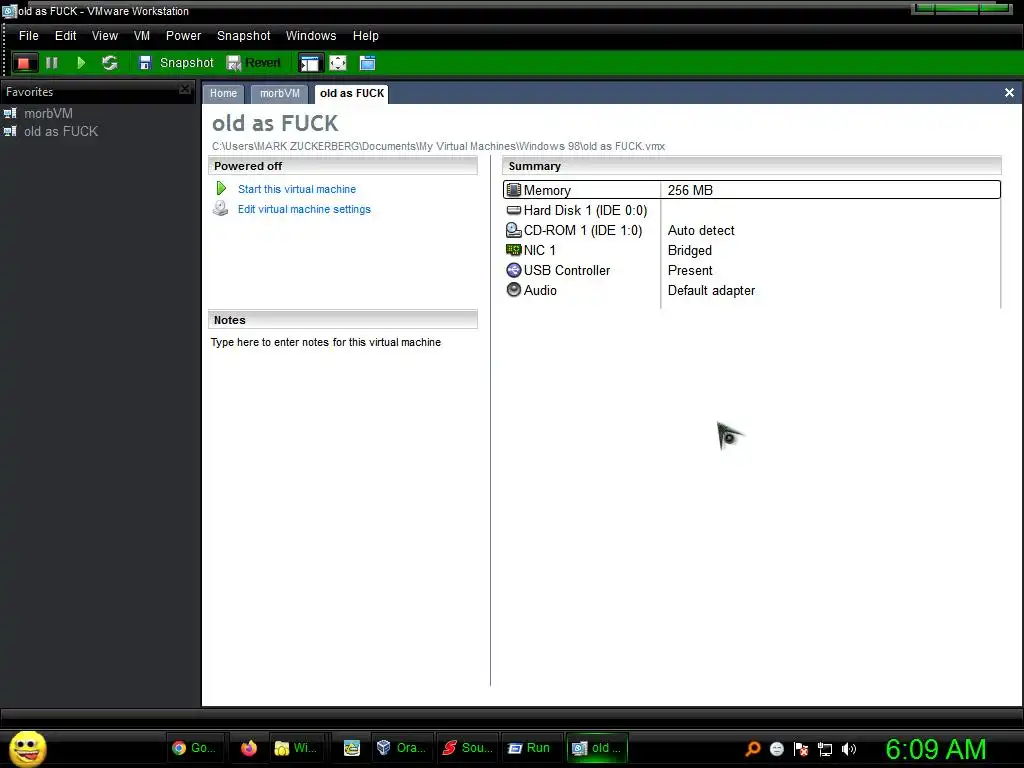Screen dimensions: 1024x768
Task: Click the search magnifier tray icon
Action: tap(753, 749)
